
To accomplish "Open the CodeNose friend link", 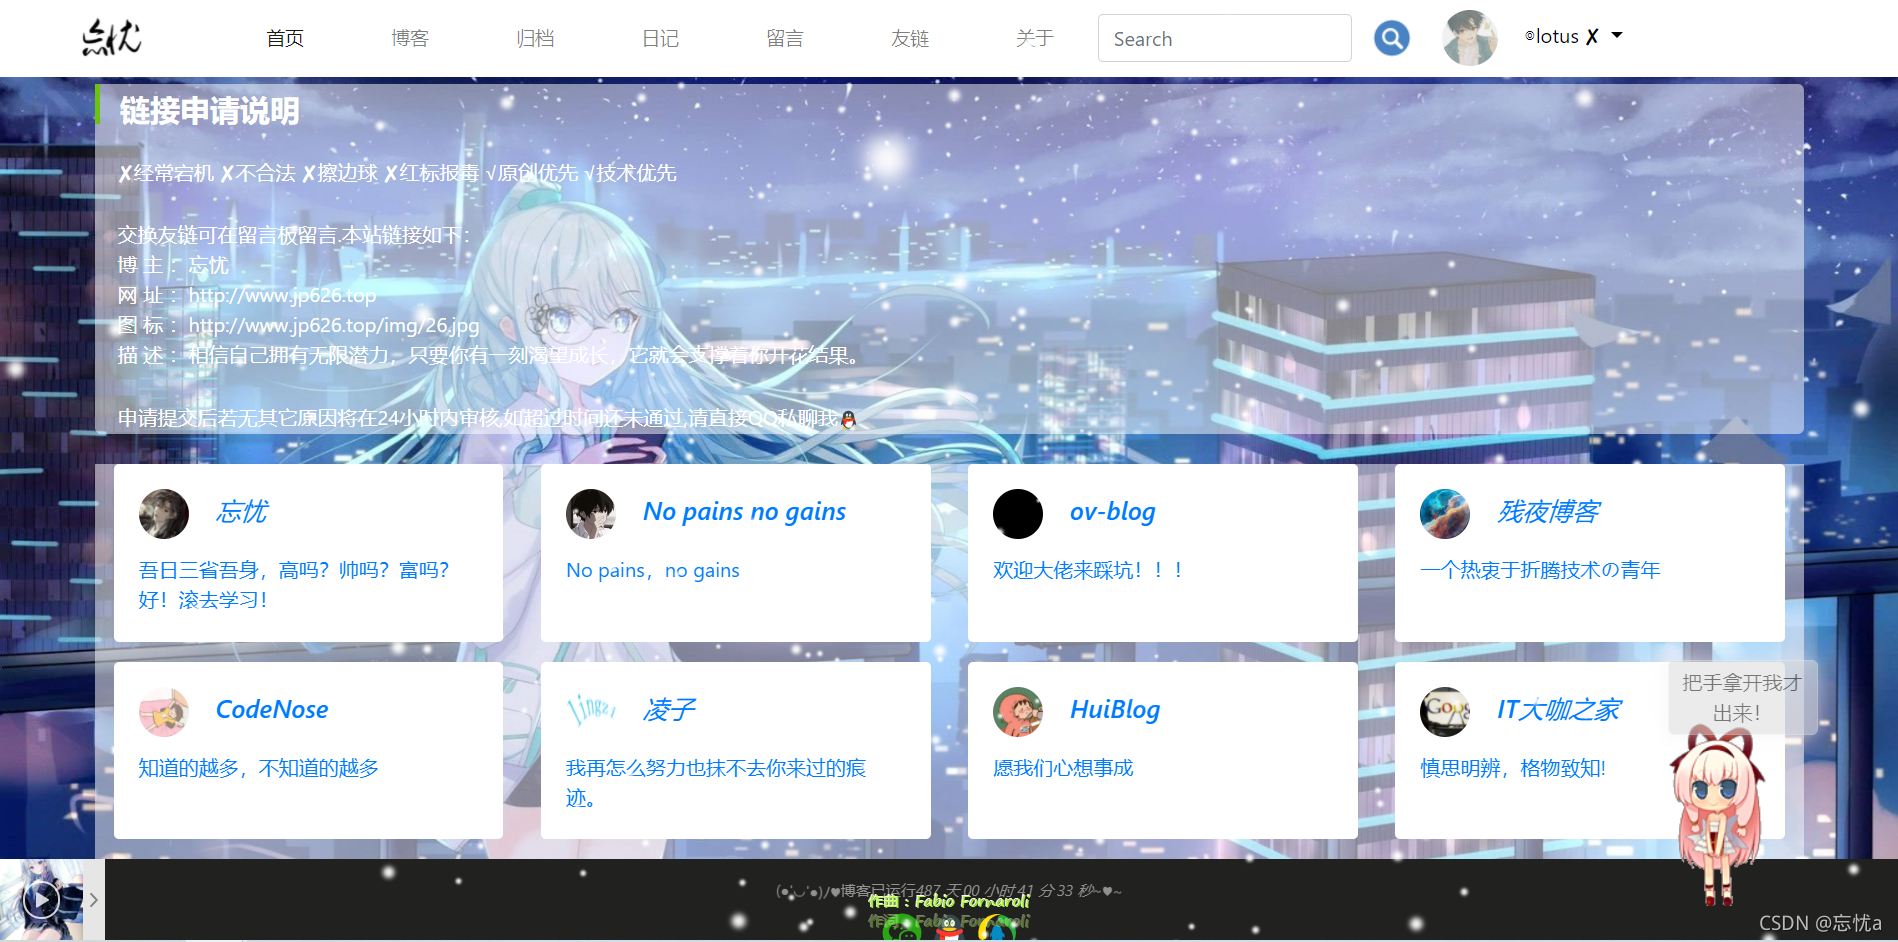I will click(272, 710).
